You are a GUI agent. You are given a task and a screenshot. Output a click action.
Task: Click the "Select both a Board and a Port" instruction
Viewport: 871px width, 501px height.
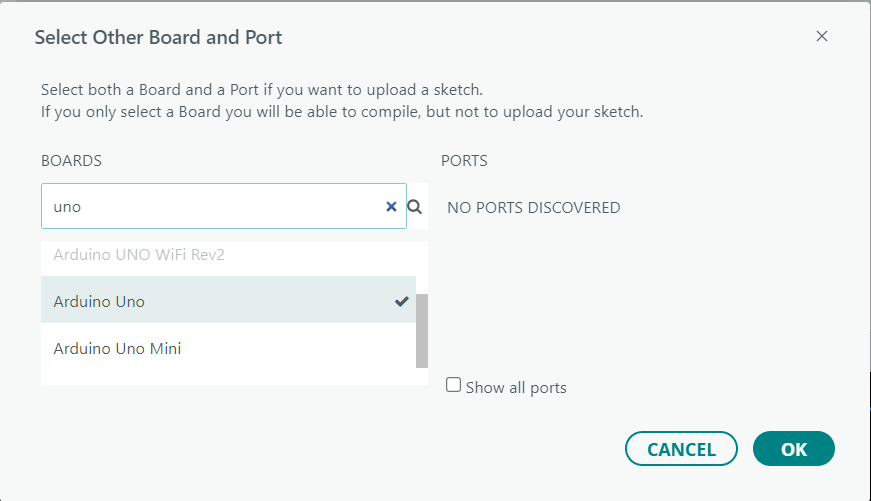click(261, 90)
